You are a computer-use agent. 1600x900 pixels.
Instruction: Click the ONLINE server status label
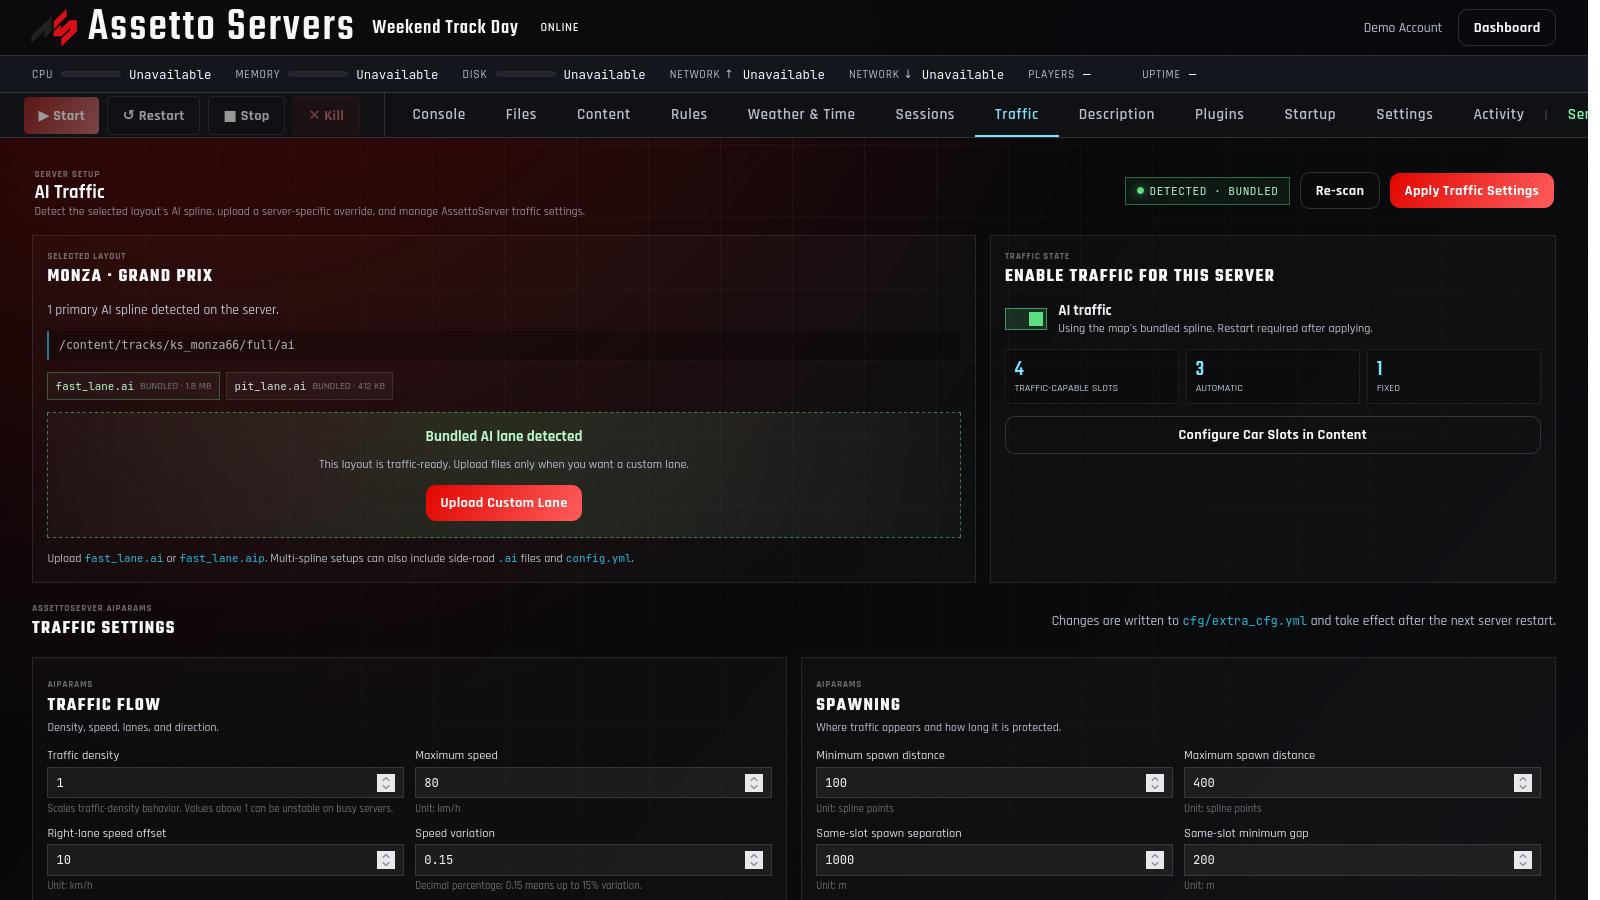[x=559, y=28]
